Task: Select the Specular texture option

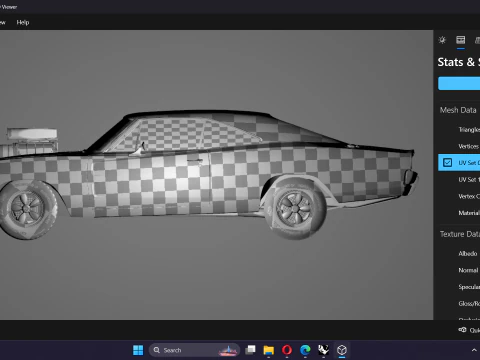Action: (469, 287)
